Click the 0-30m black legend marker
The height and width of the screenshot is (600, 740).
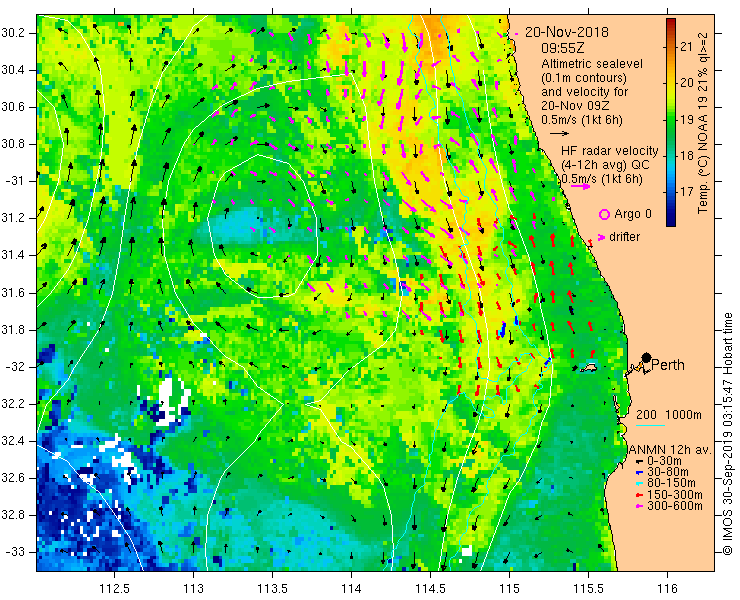click(639, 461)
